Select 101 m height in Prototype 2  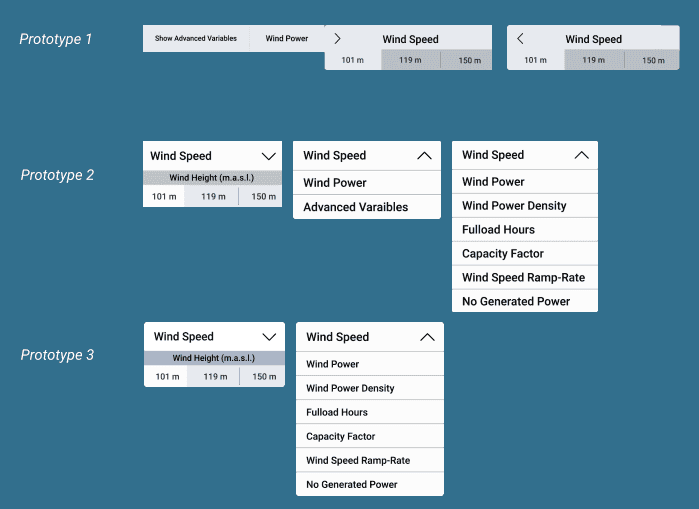click(164, 197)
